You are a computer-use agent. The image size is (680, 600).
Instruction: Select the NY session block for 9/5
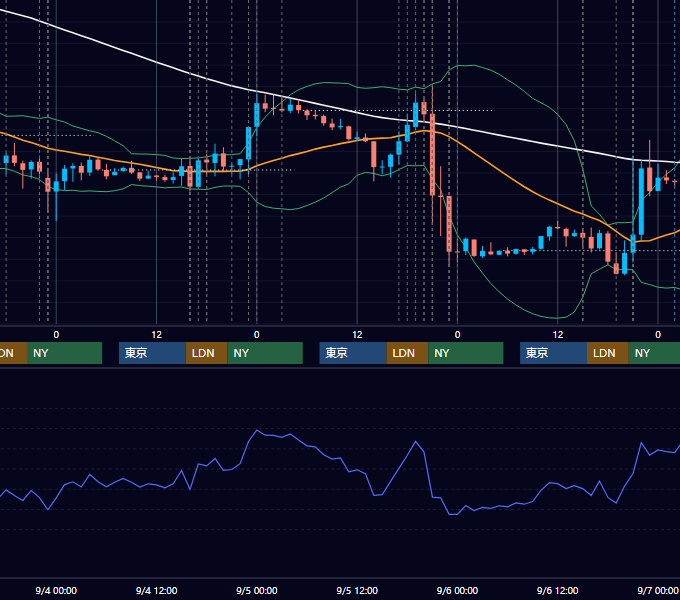pos(466,353)
